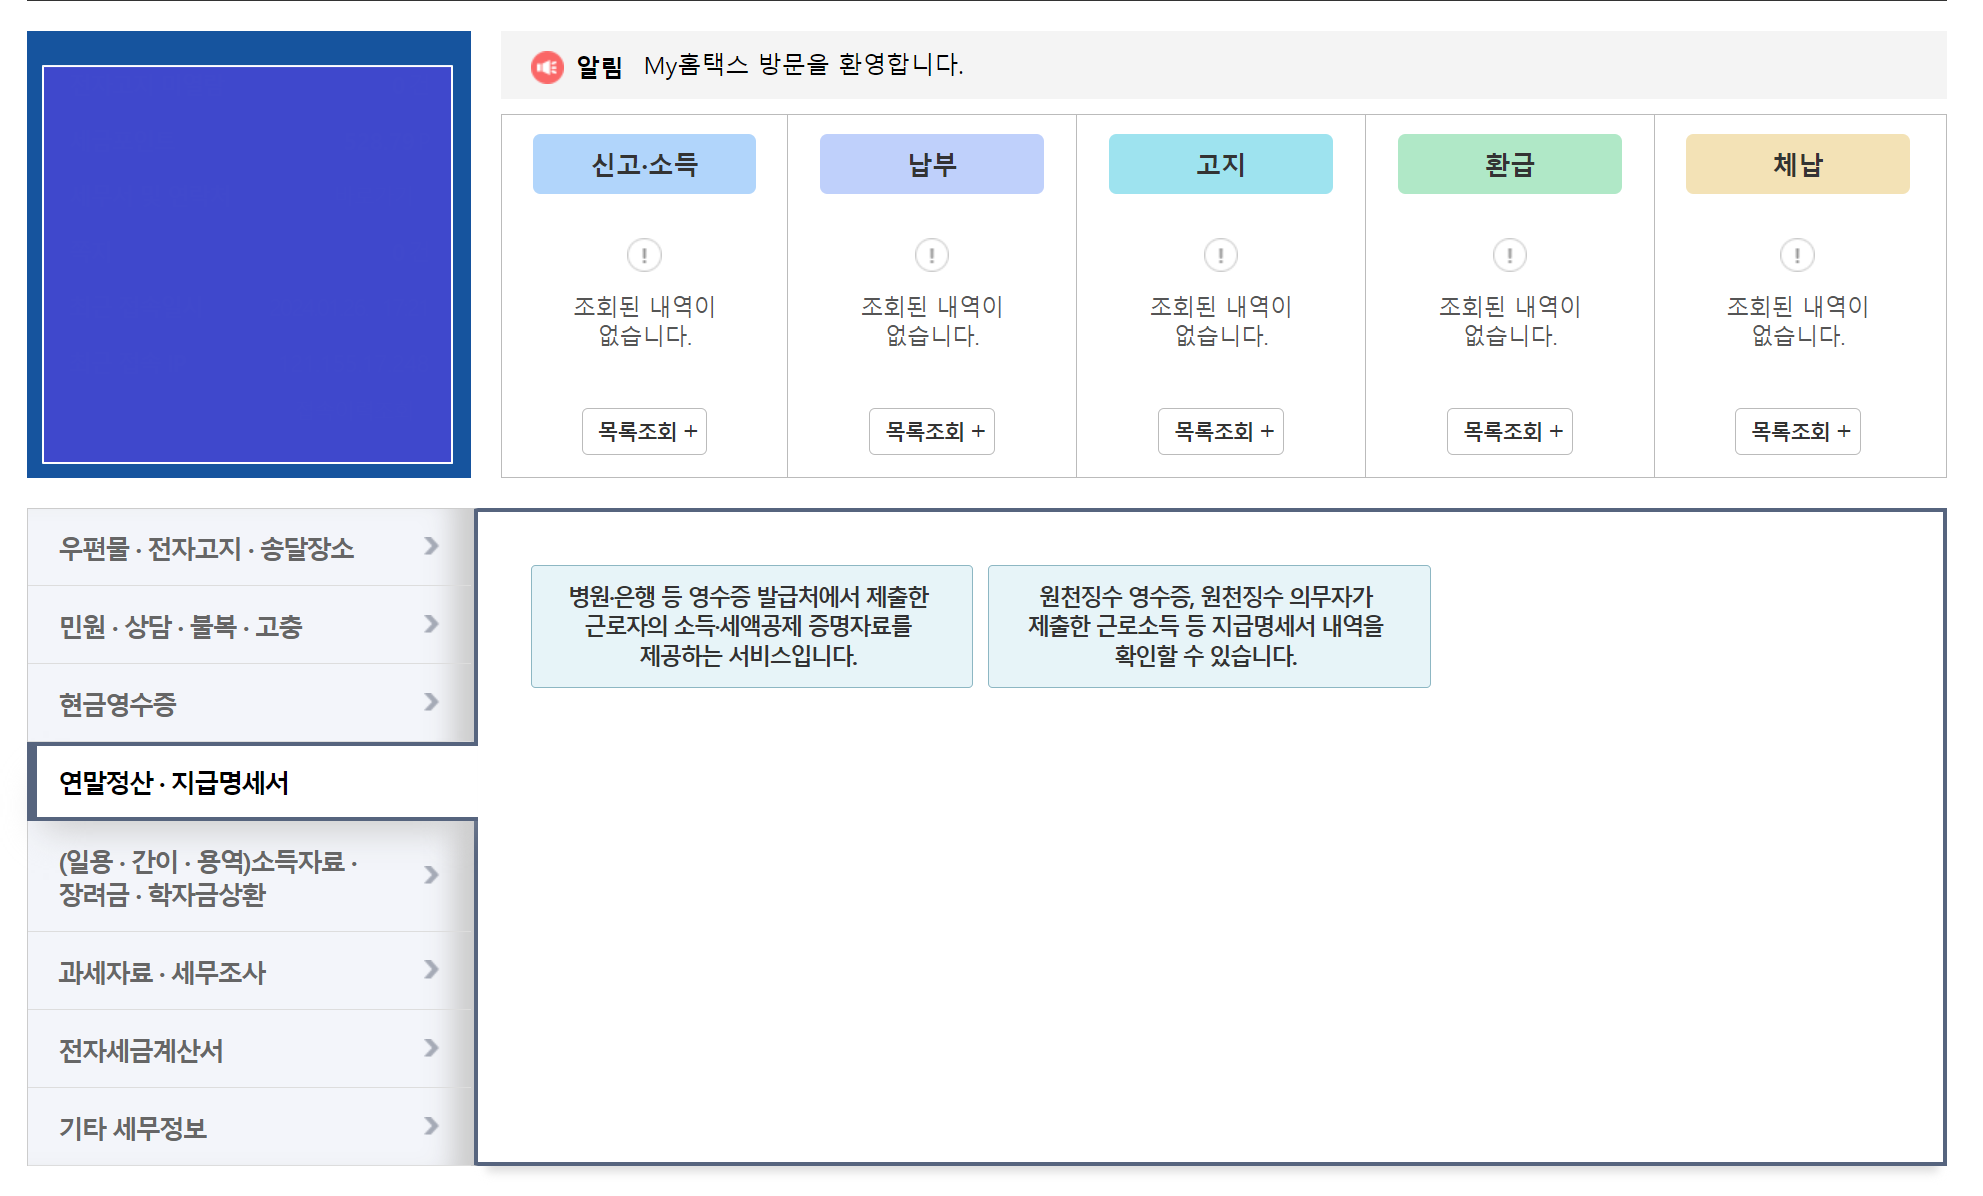Screen dimensions: 1983x1196
Task: Click exclamation icon under 환급
Action: (x=1510, y=255)
